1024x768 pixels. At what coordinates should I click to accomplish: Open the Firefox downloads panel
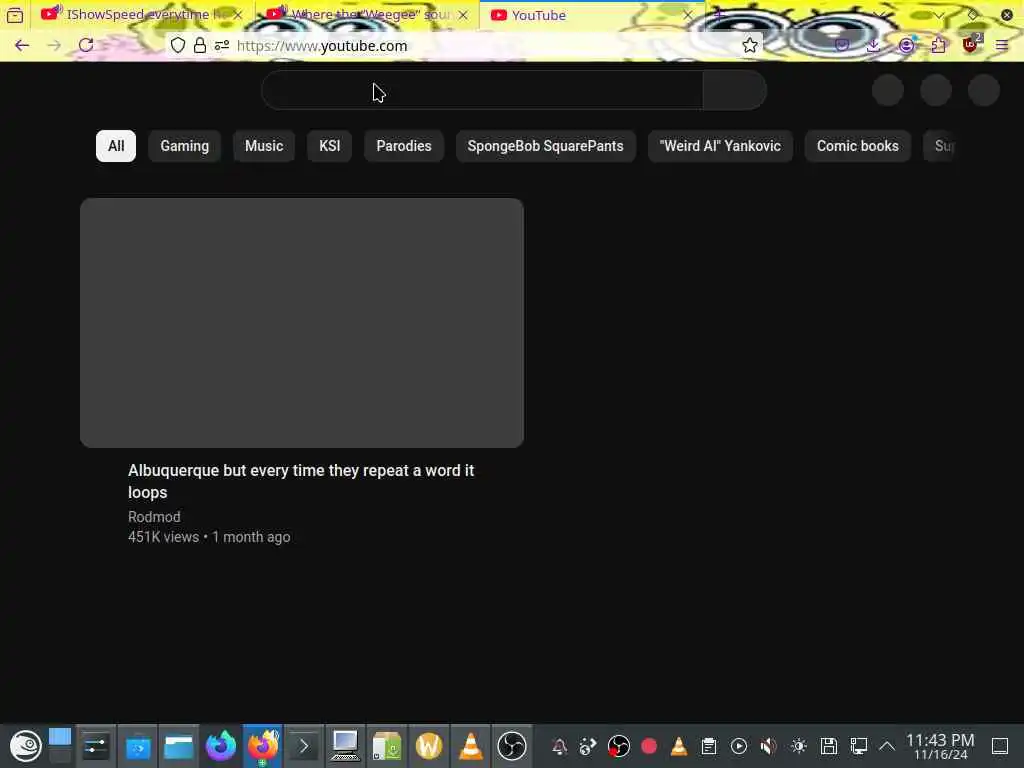point(873,45)
